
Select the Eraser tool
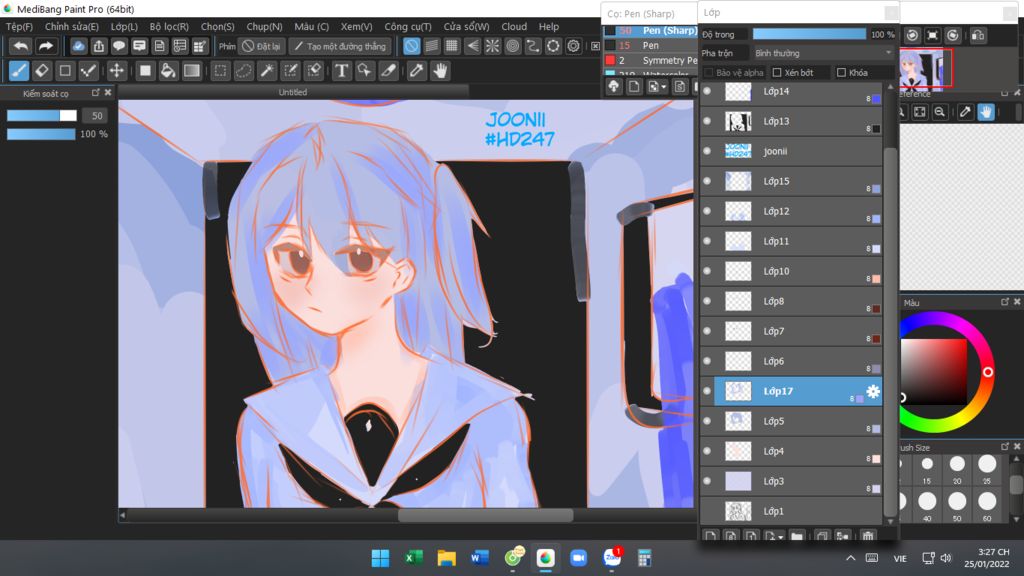click(x=42, y=71)
